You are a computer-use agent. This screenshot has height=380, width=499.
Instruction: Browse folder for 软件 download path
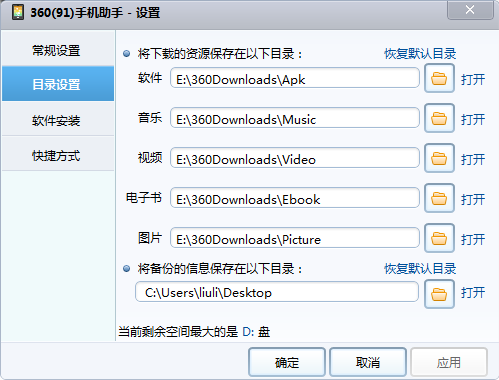pyautogui.click(x=439, y=78)
